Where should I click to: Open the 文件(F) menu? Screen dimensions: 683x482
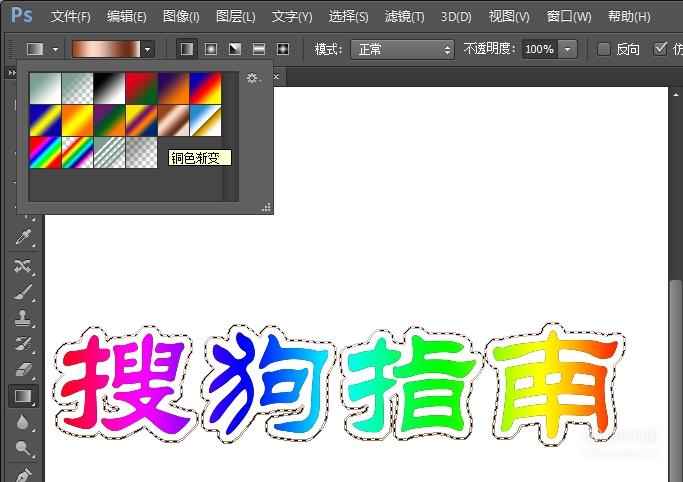pos(71,17)
